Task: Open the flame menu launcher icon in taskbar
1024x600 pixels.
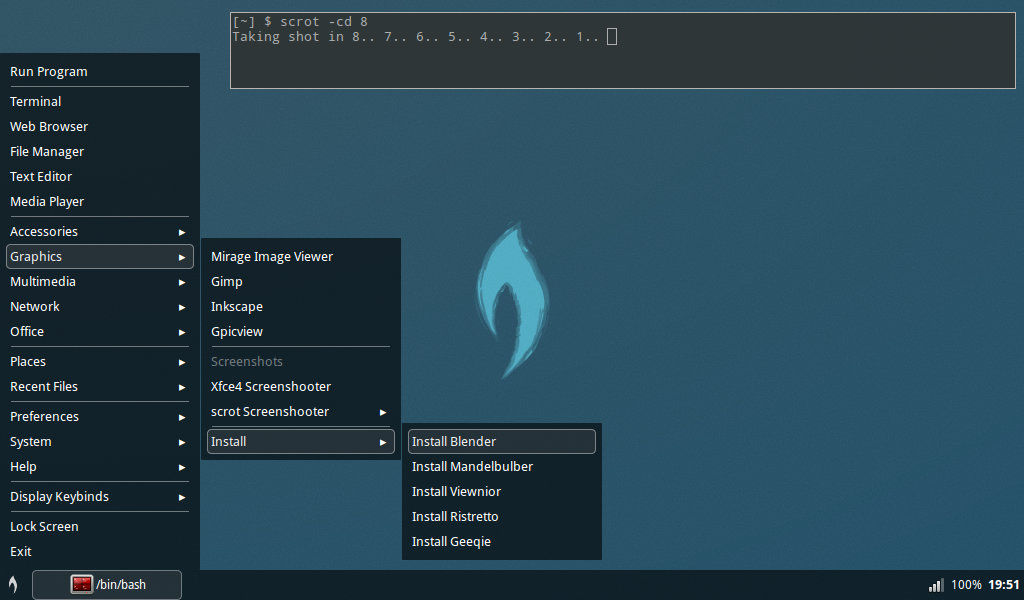Action: coord(12,584)
